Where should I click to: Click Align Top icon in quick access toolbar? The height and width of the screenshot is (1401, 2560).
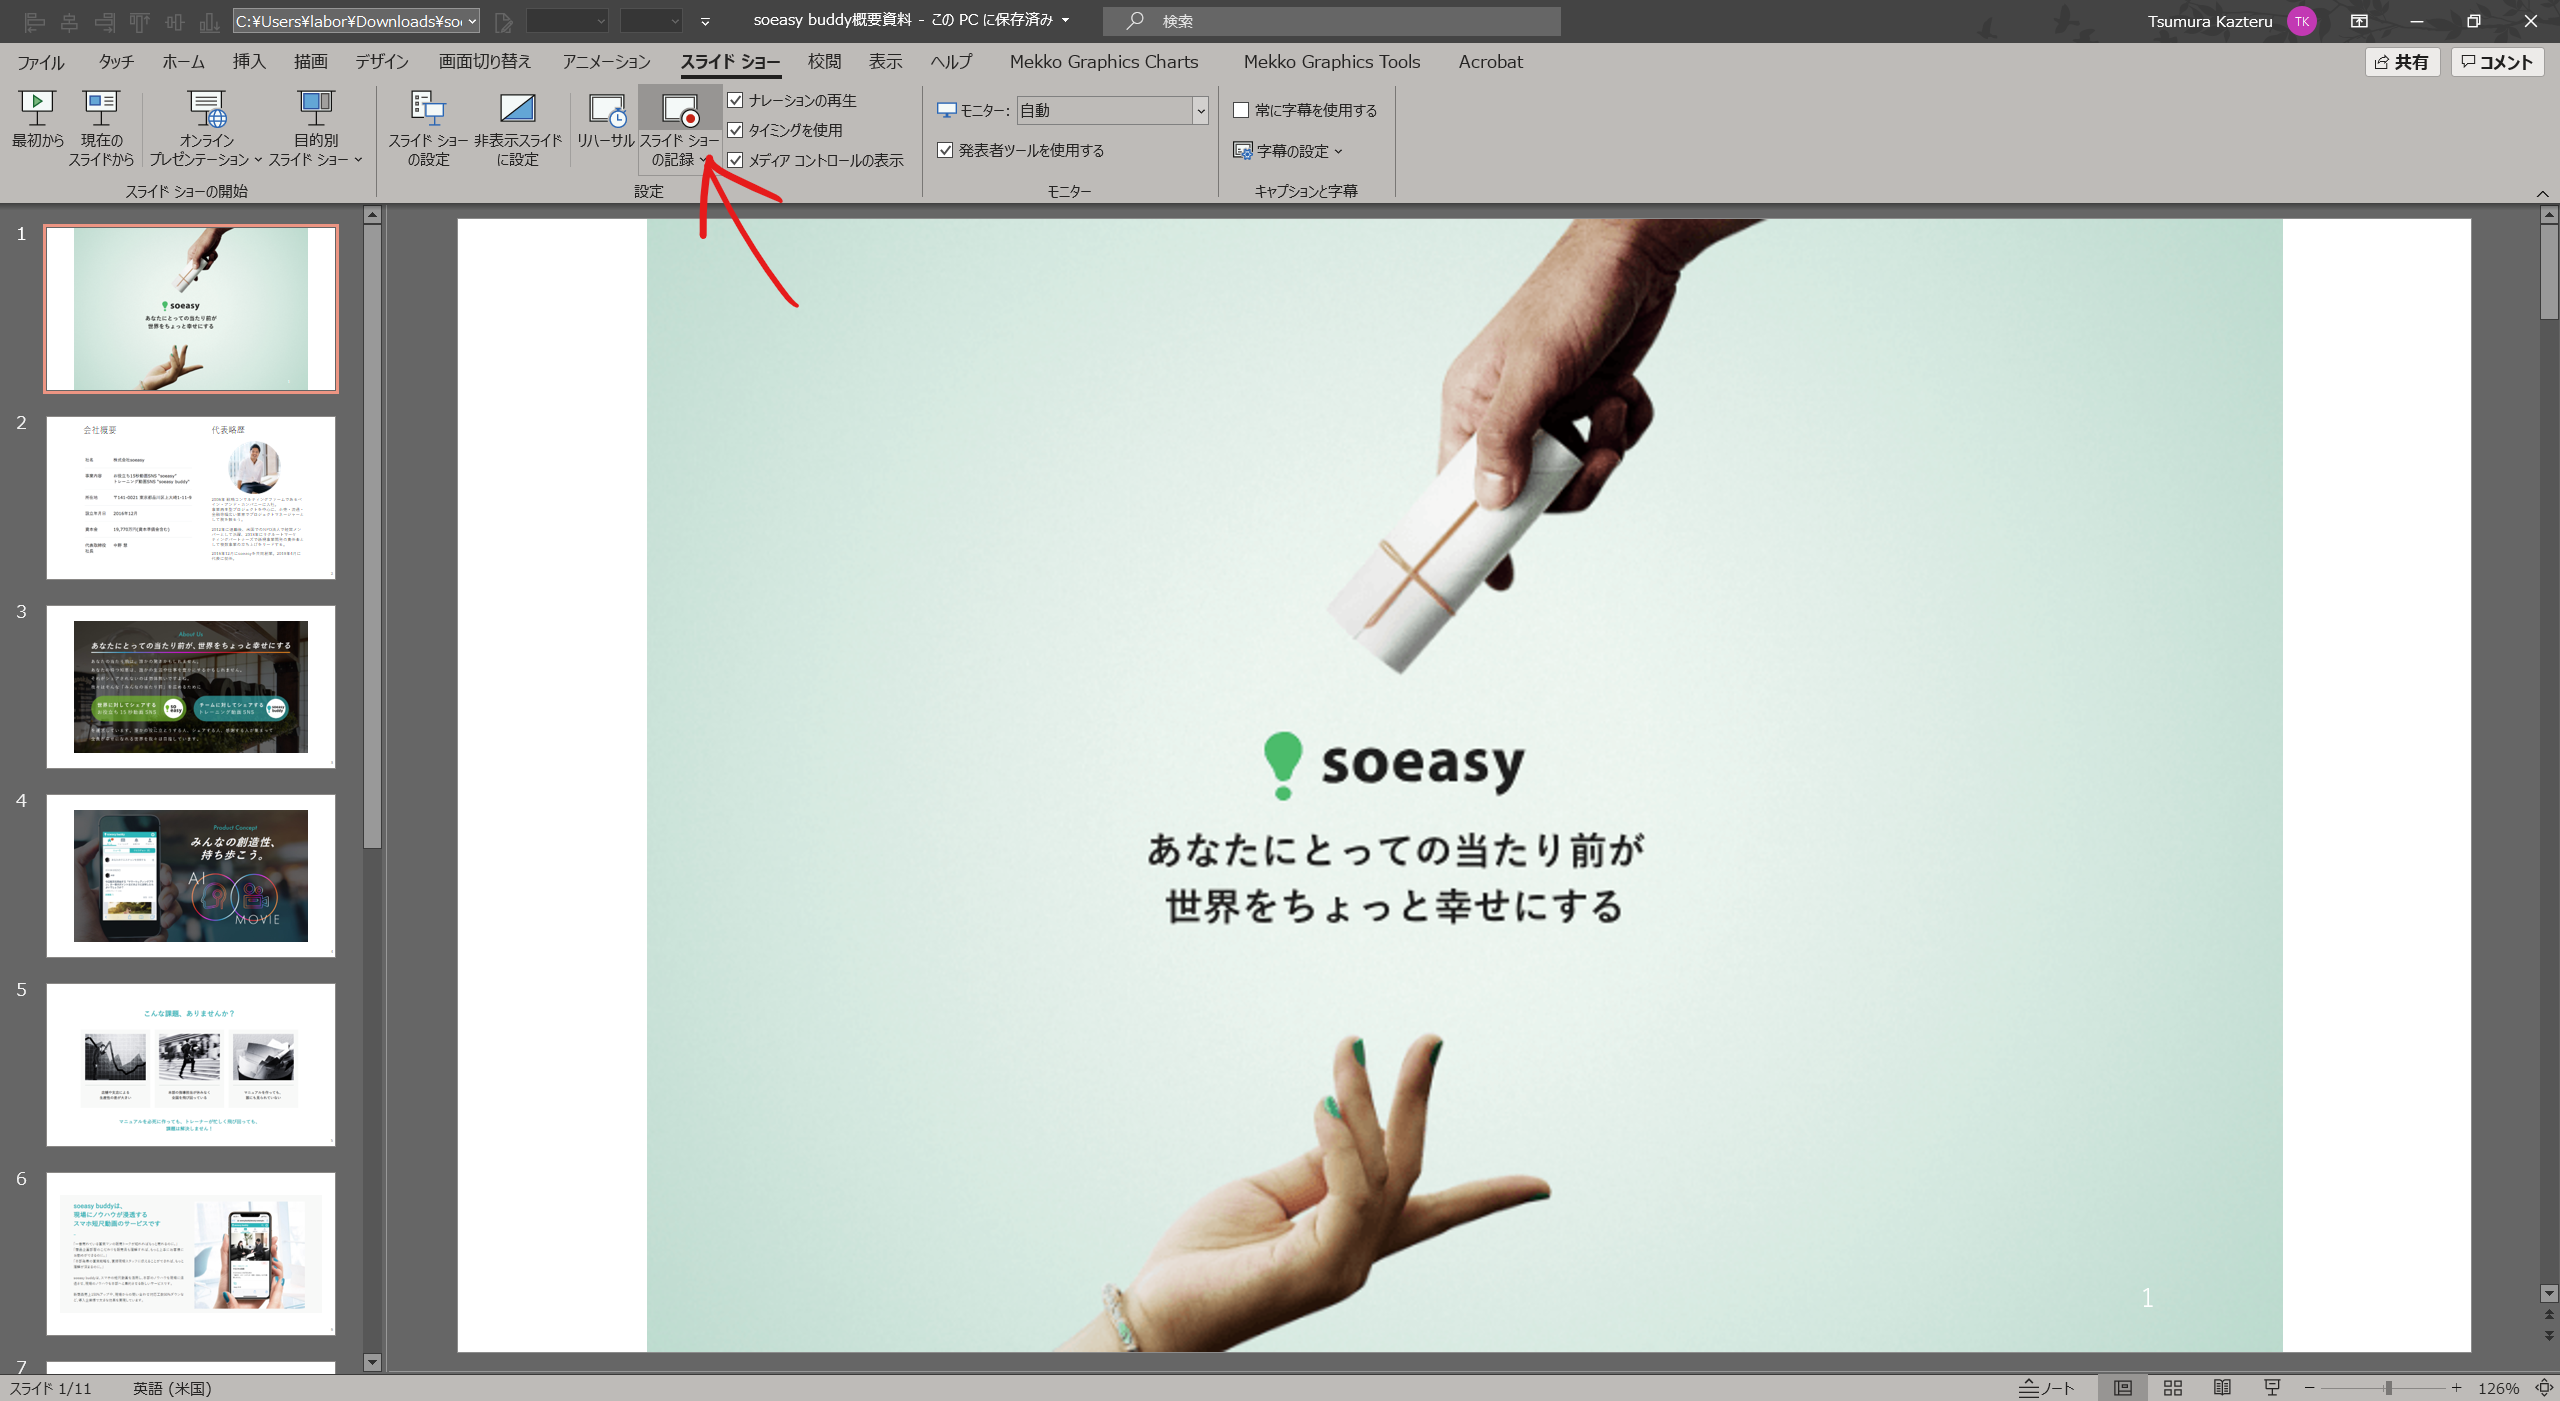point(140,21)
